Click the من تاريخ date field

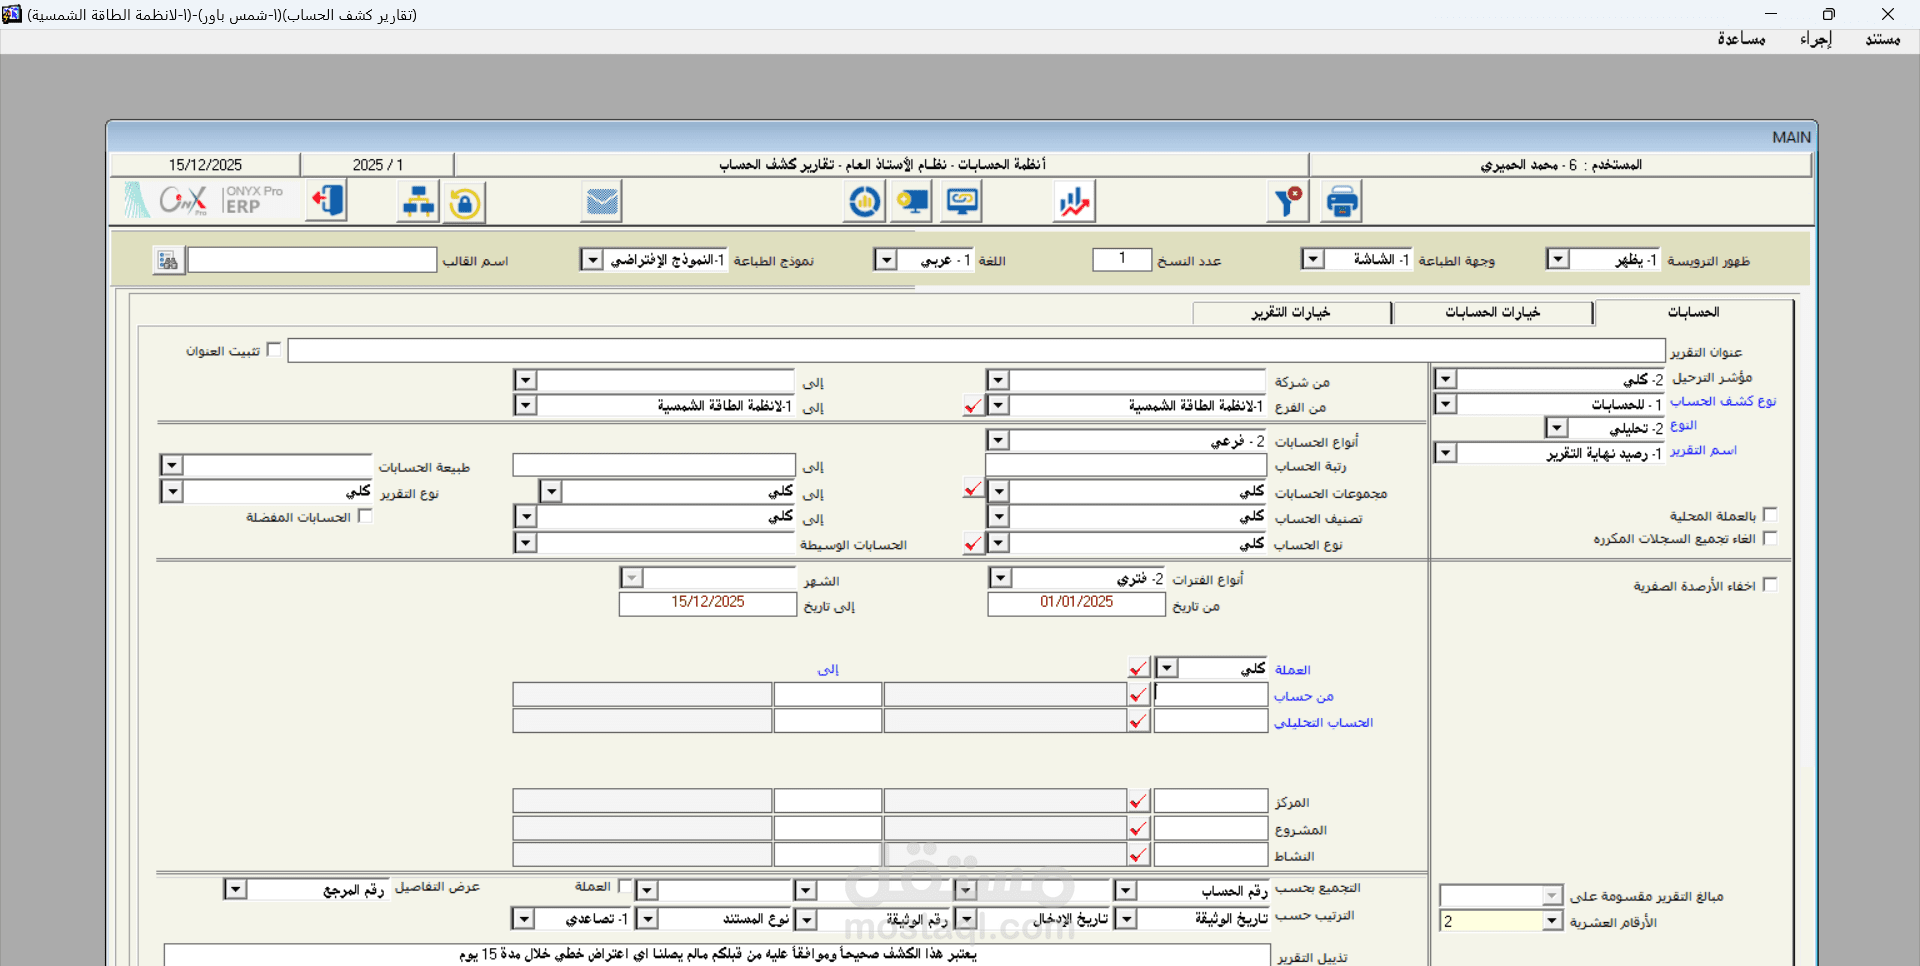click(x=1076, y=604)
